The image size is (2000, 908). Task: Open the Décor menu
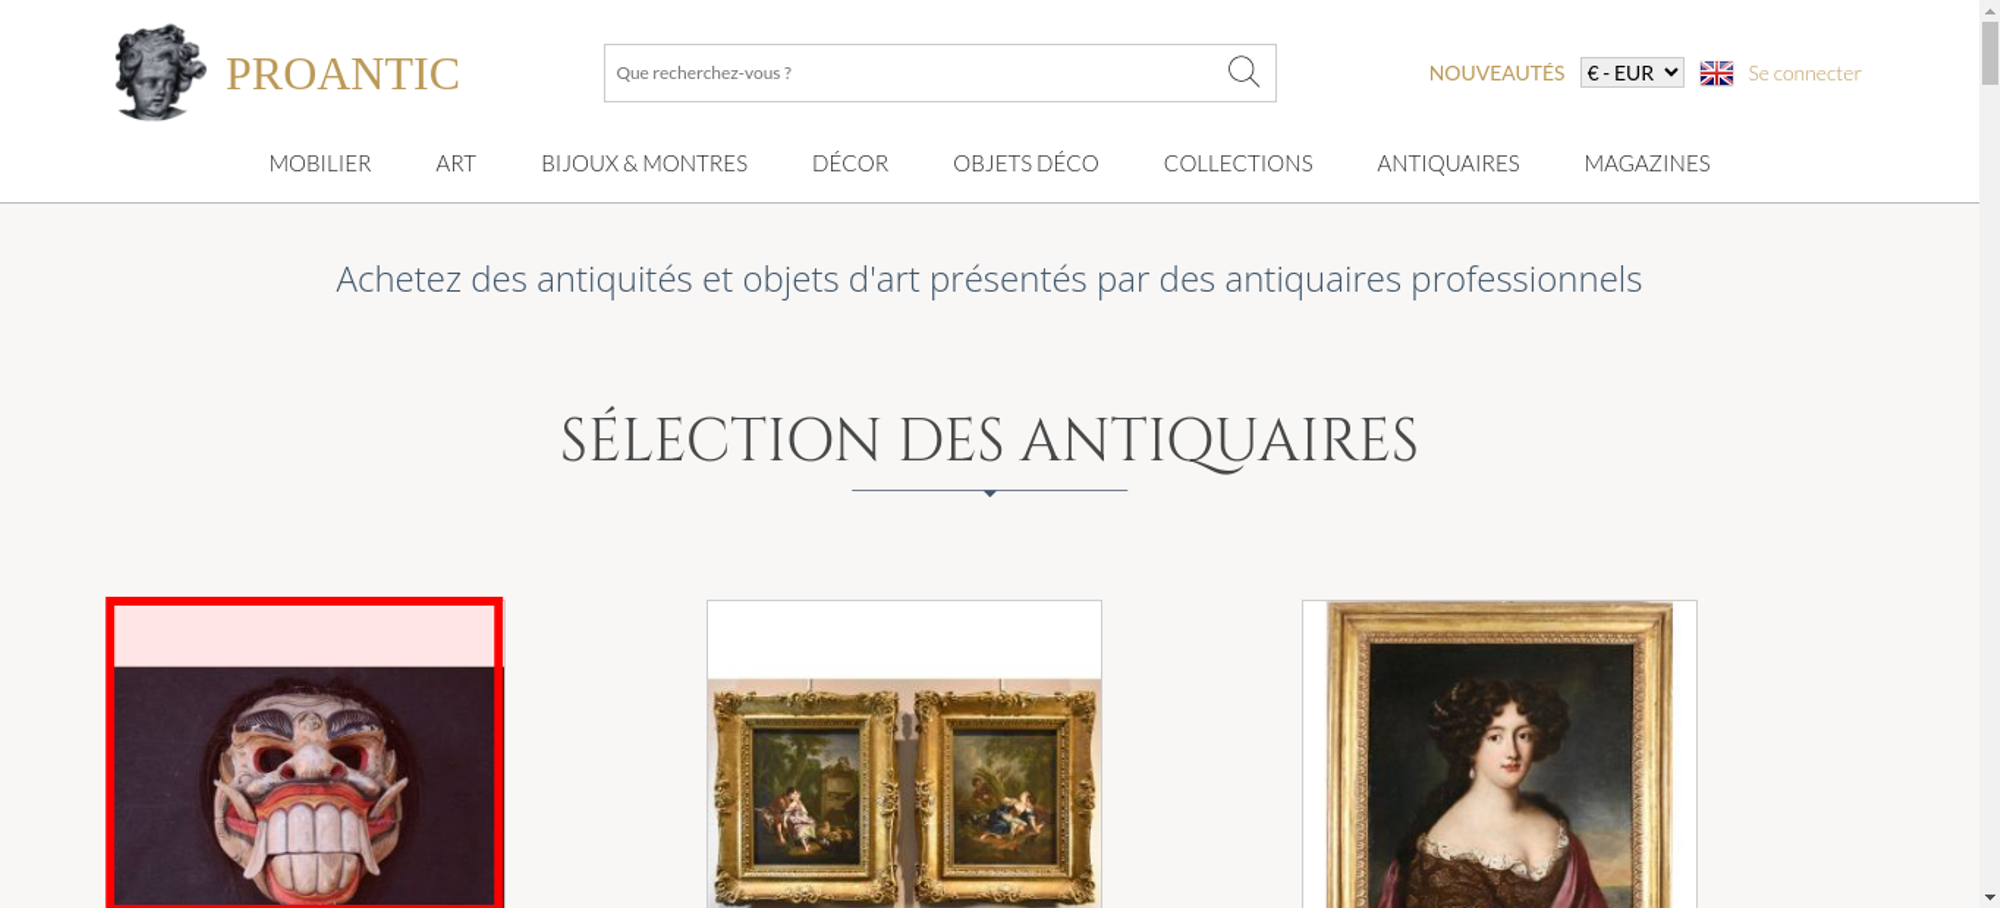[x=850, y=163]
